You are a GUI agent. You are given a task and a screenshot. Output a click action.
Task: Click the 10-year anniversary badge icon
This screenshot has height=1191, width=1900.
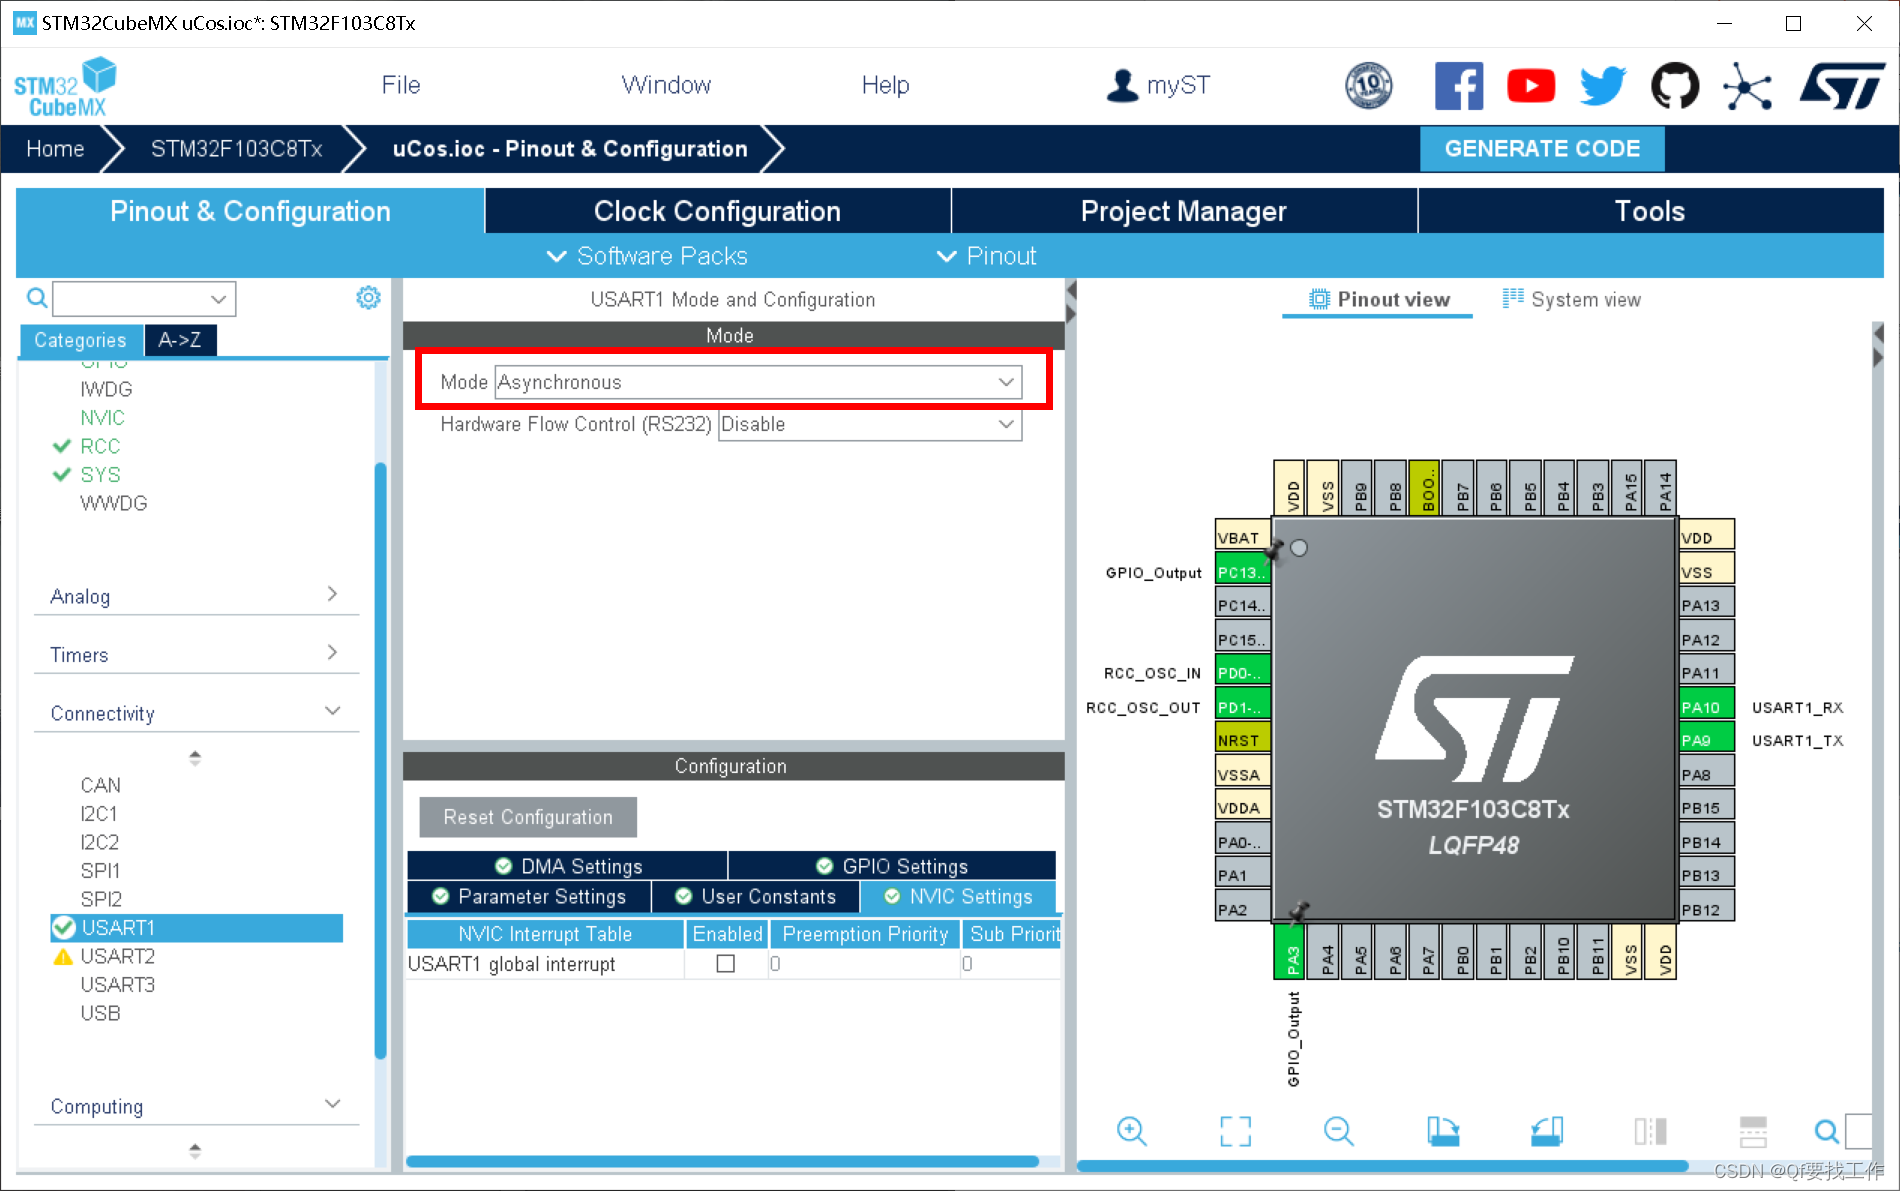tap(1369, 86)
